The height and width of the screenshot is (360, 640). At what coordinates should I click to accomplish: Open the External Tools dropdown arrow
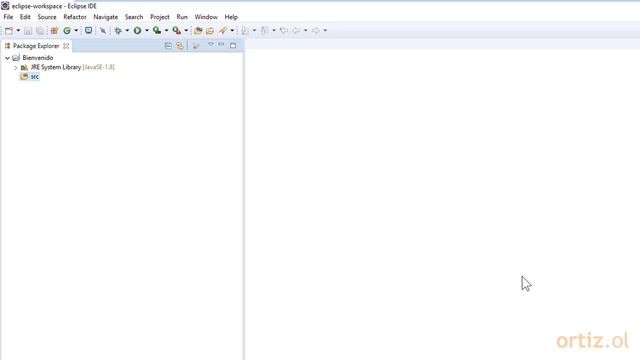click(186, 31)
